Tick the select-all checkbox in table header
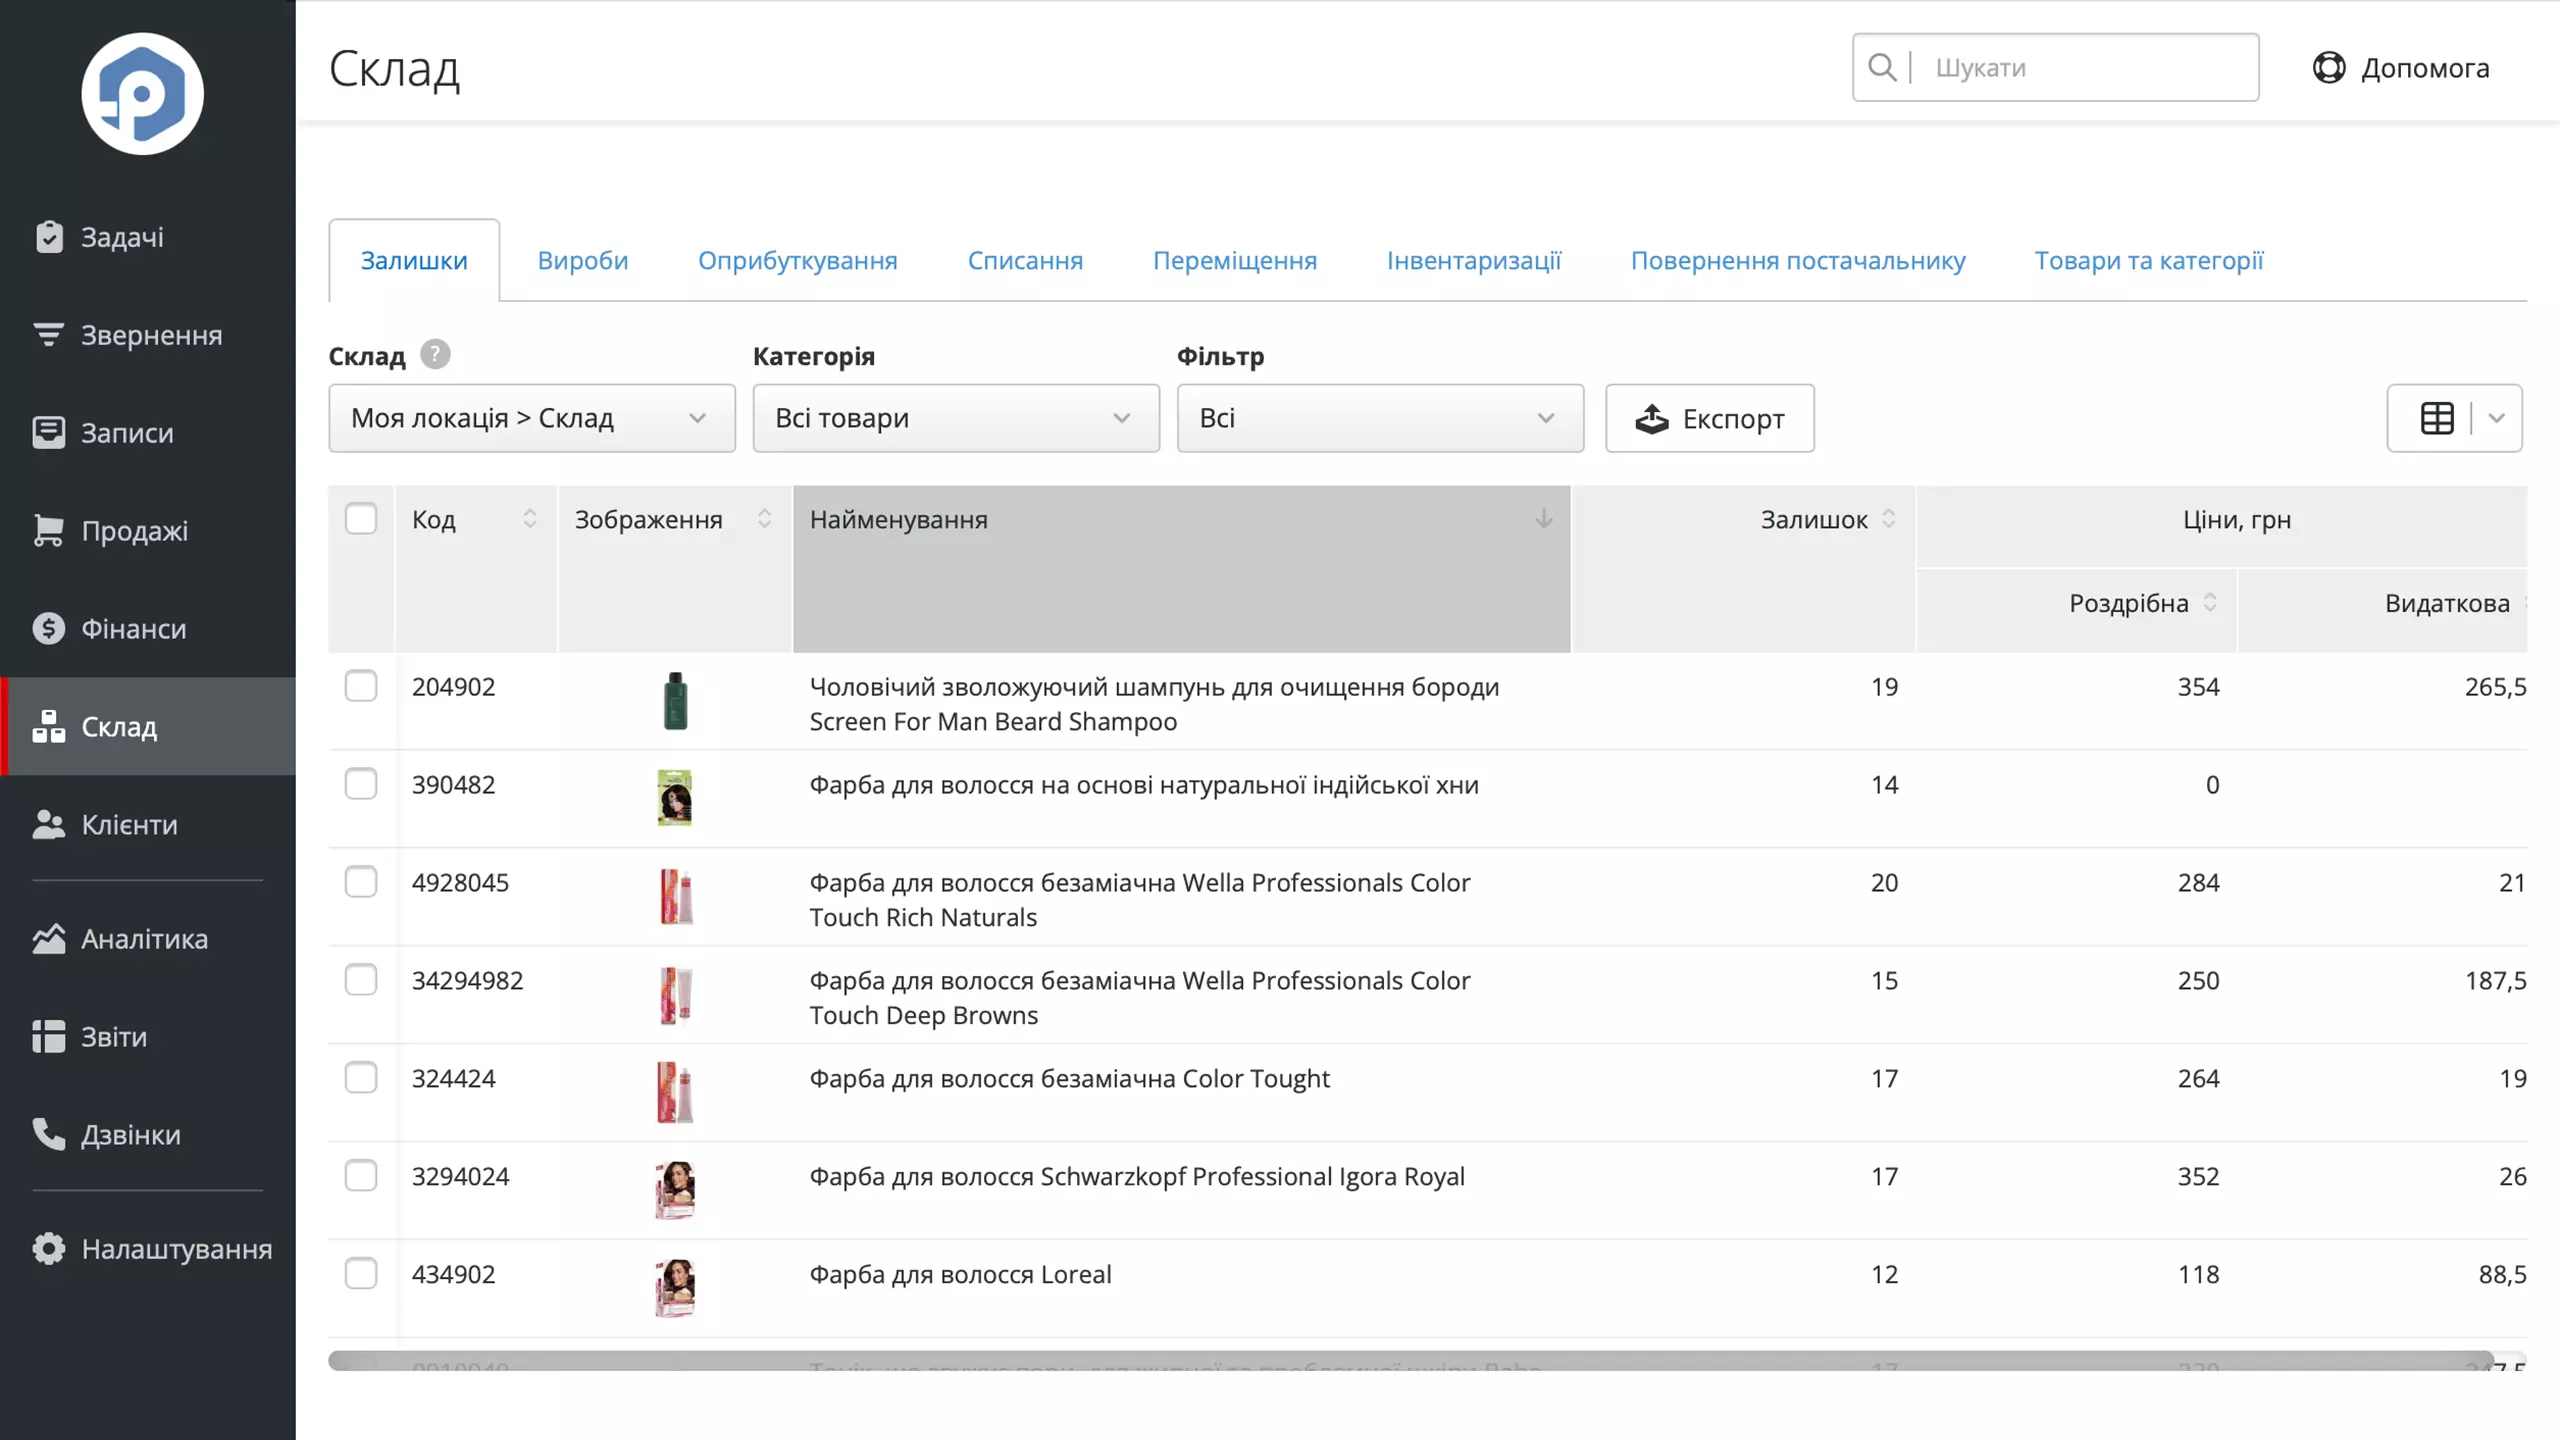This screenshot has height=1440, width=2560. click(x=361, y=519)
